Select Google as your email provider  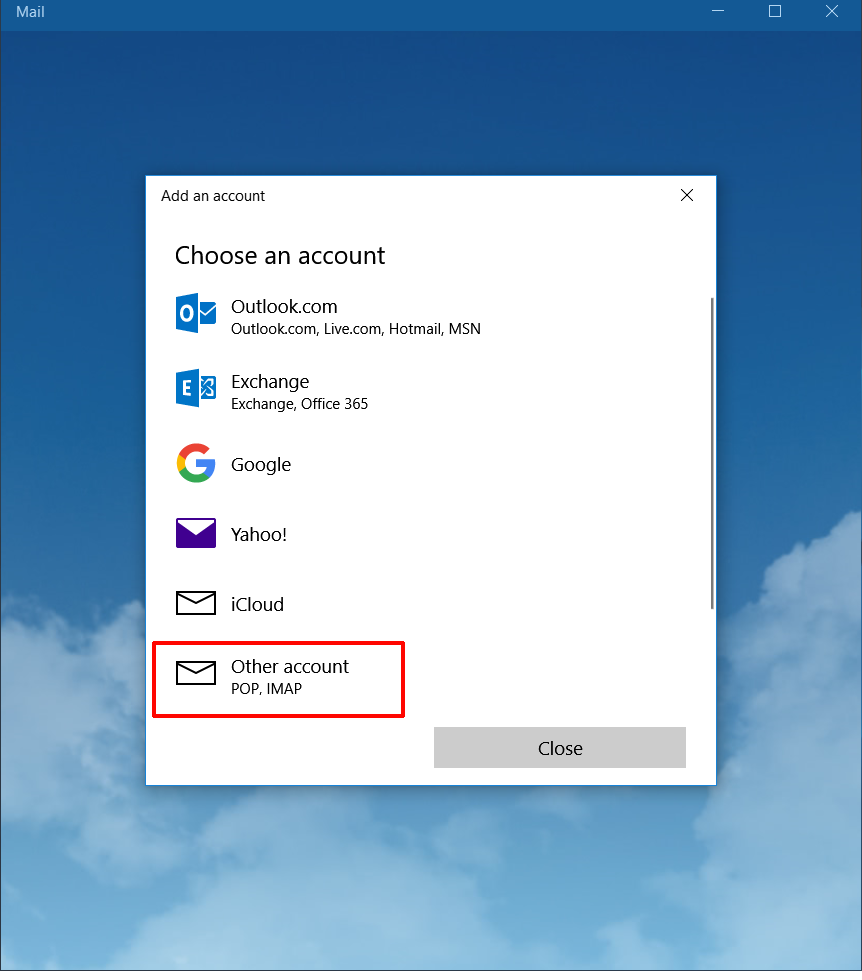[261, 464]
